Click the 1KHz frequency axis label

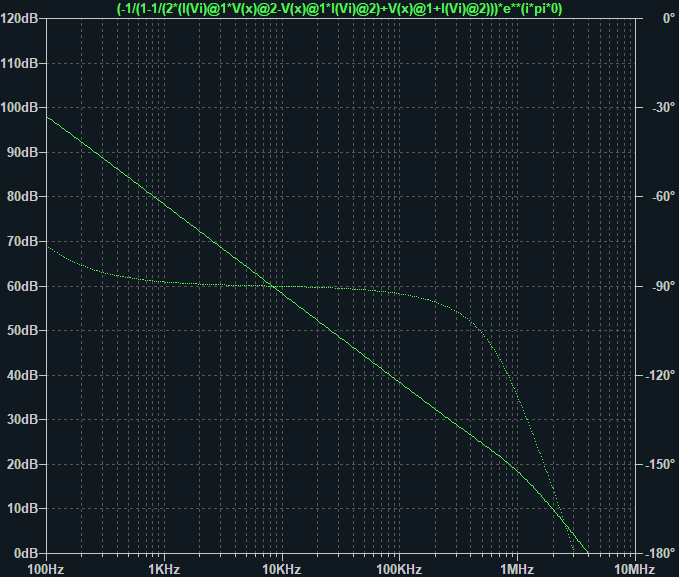(x=164, y=569)
